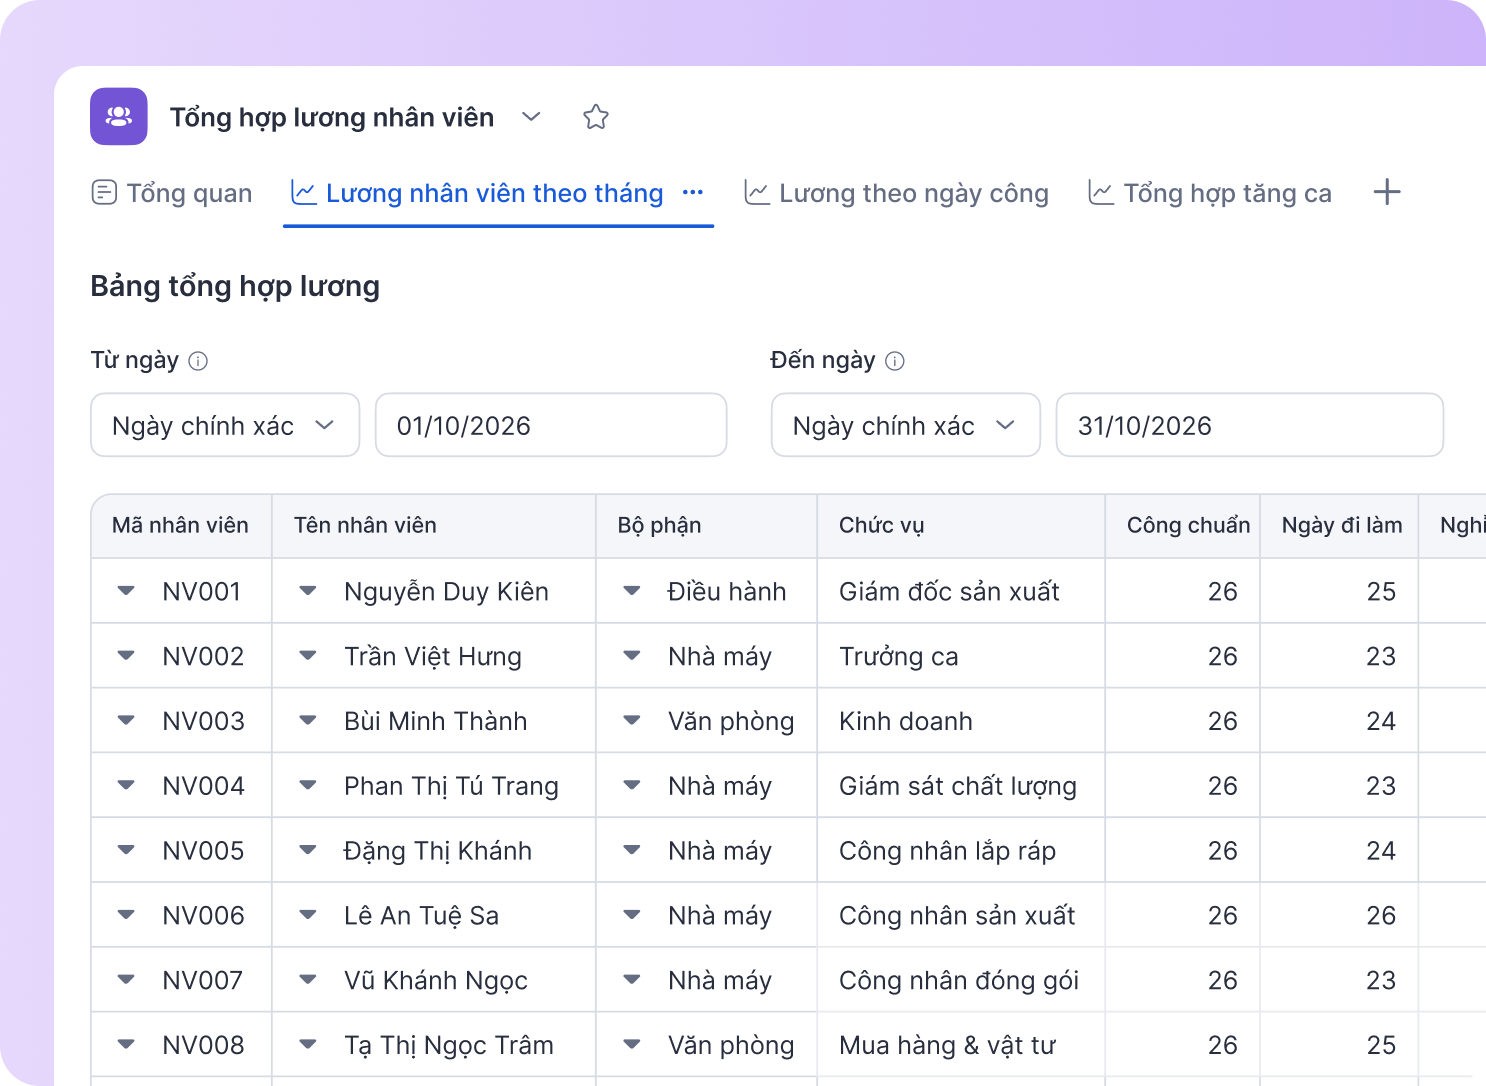Star the report as favorite
The image size is (1486, 1086).
(x=596, y=117)
